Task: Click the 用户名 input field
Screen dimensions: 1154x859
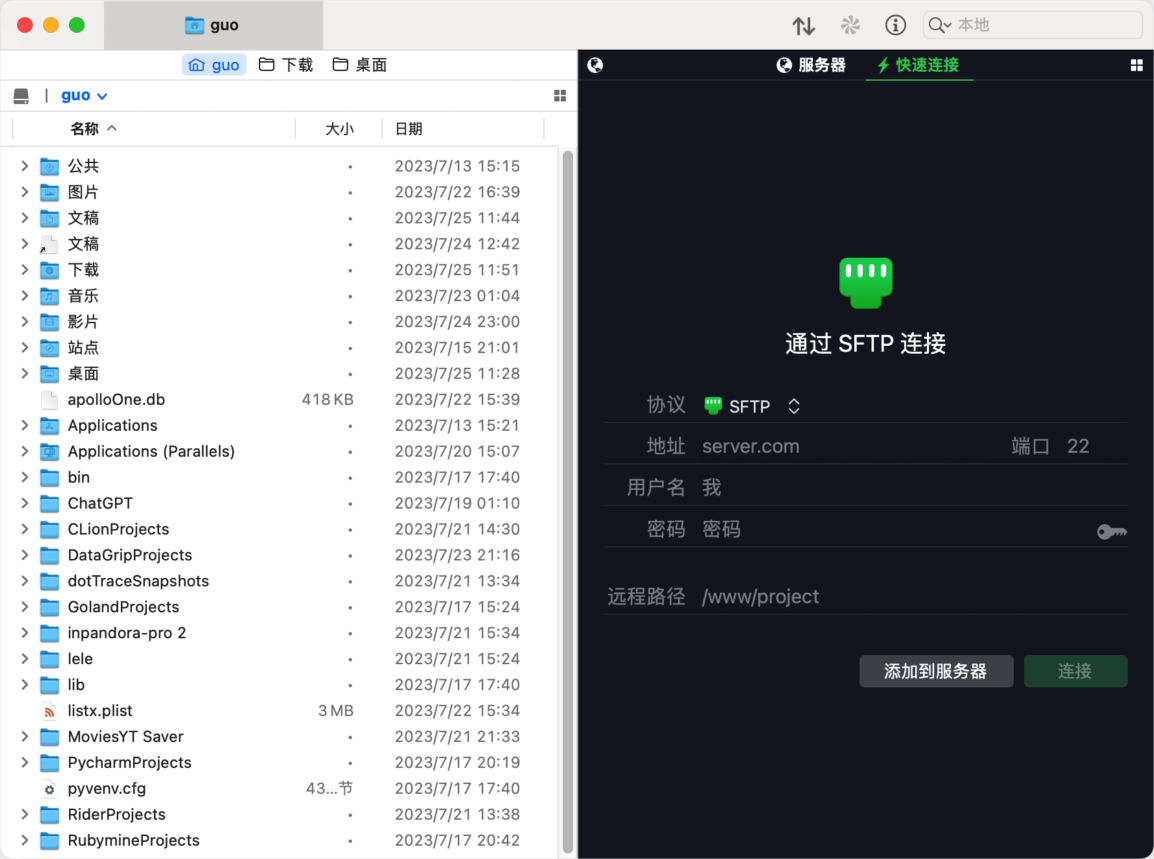Action: pyautogui.click(x=913, y=487)
